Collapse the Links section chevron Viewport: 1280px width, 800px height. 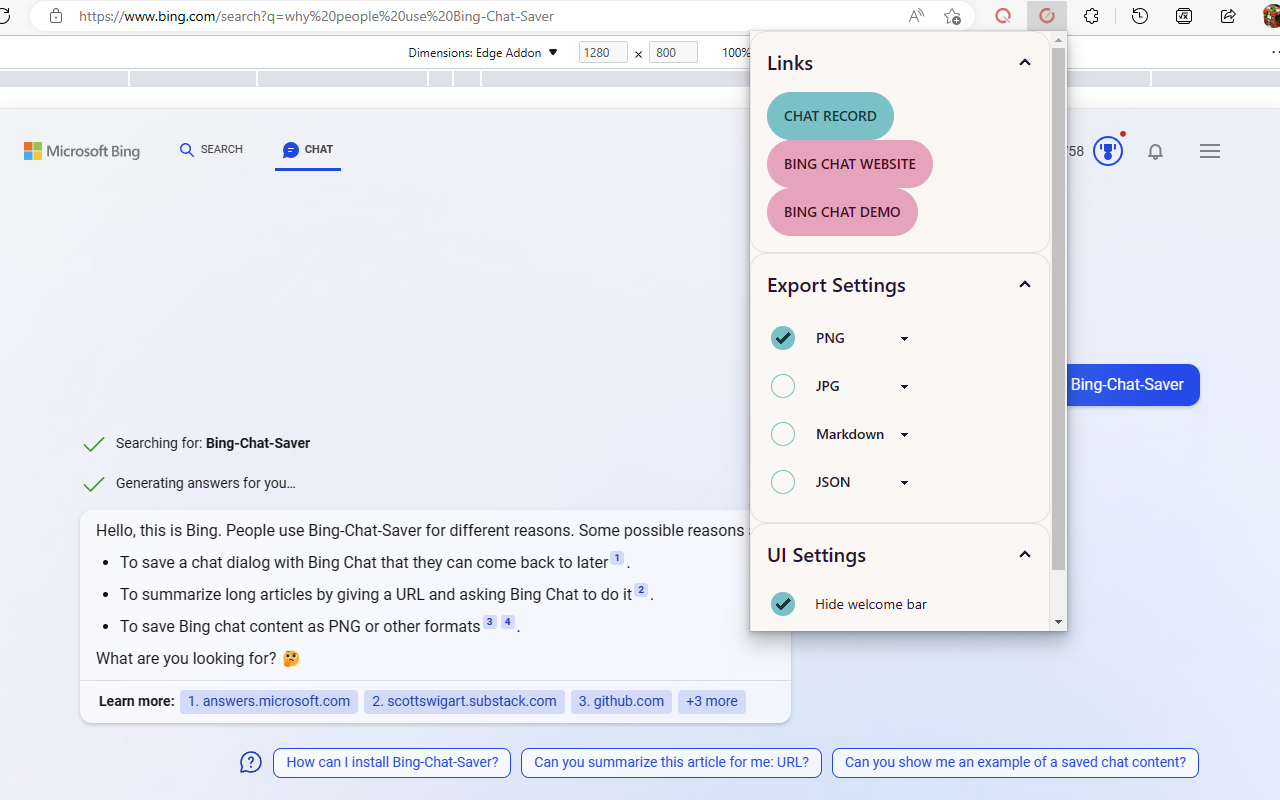pyautogui.click(x=1024, y=63)
